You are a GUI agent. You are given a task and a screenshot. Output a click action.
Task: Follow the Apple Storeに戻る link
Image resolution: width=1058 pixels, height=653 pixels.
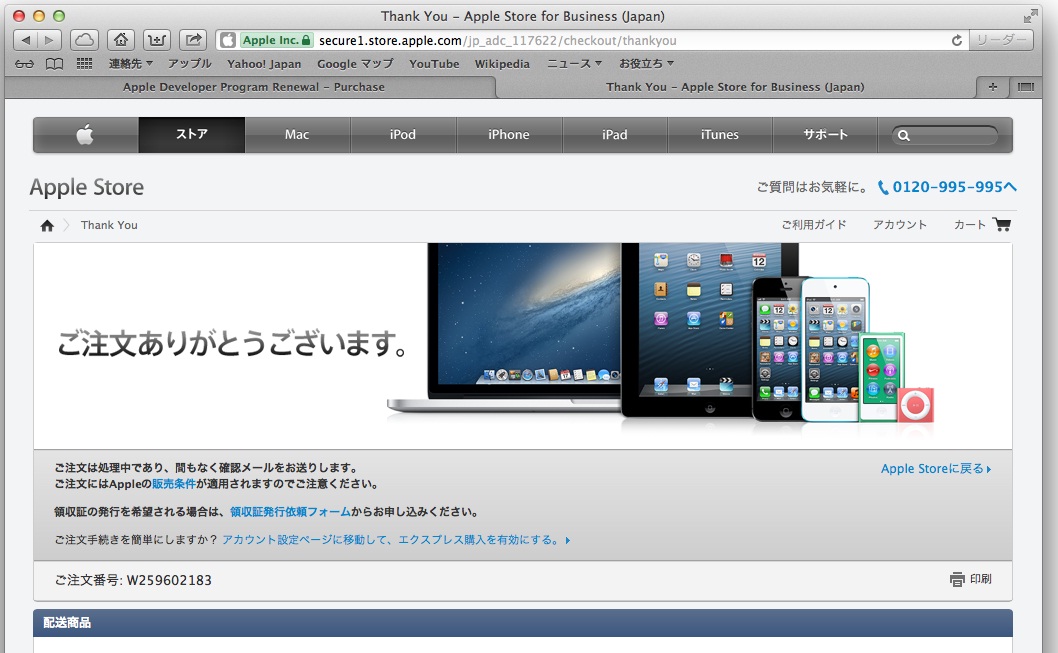[935, 468]
